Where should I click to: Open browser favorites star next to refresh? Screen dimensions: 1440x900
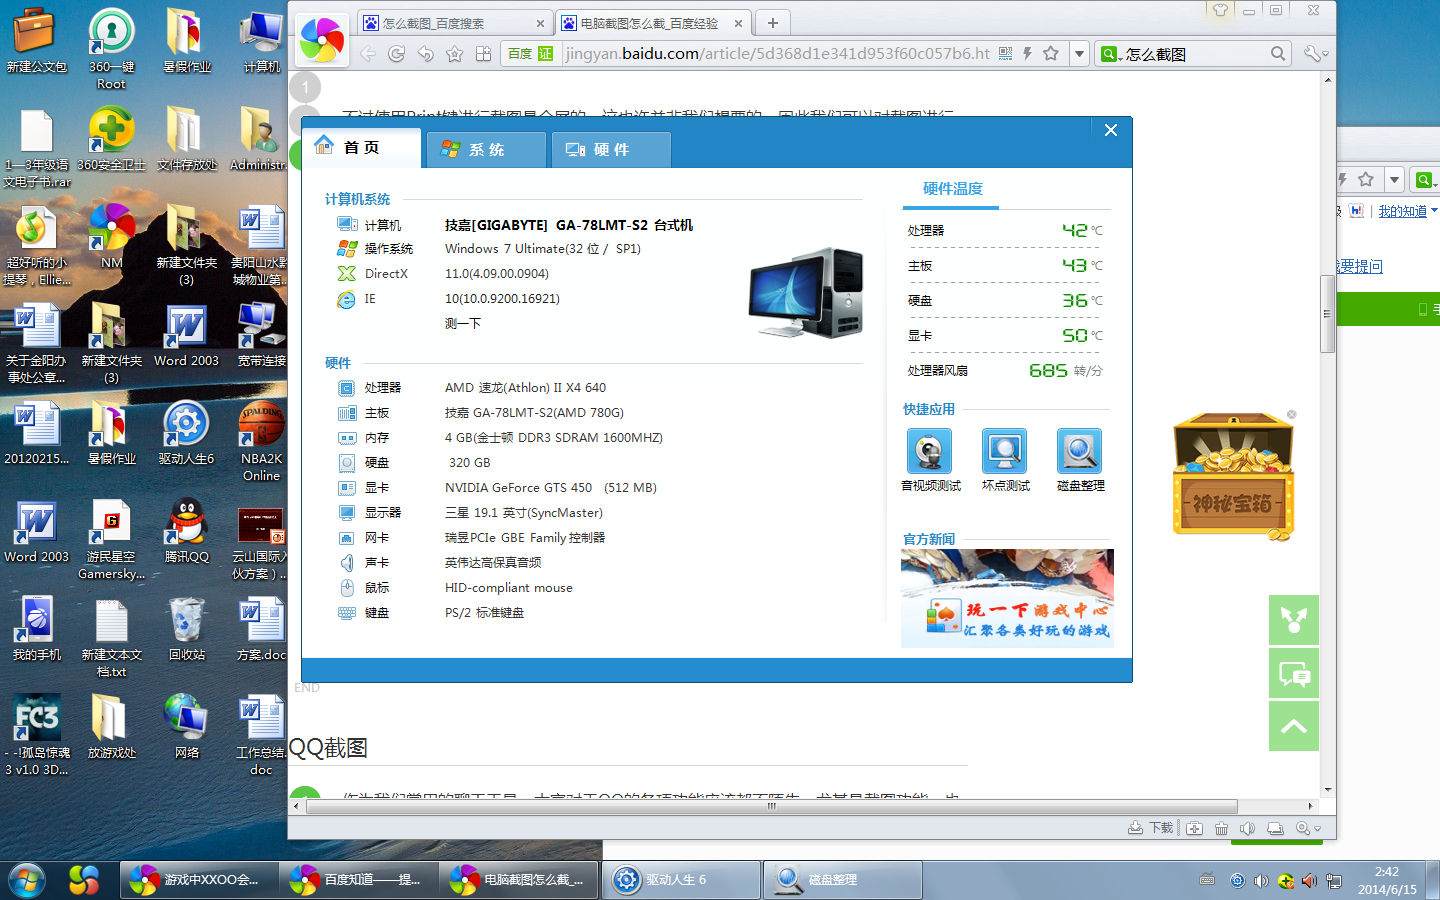click(x=455, y=54)
